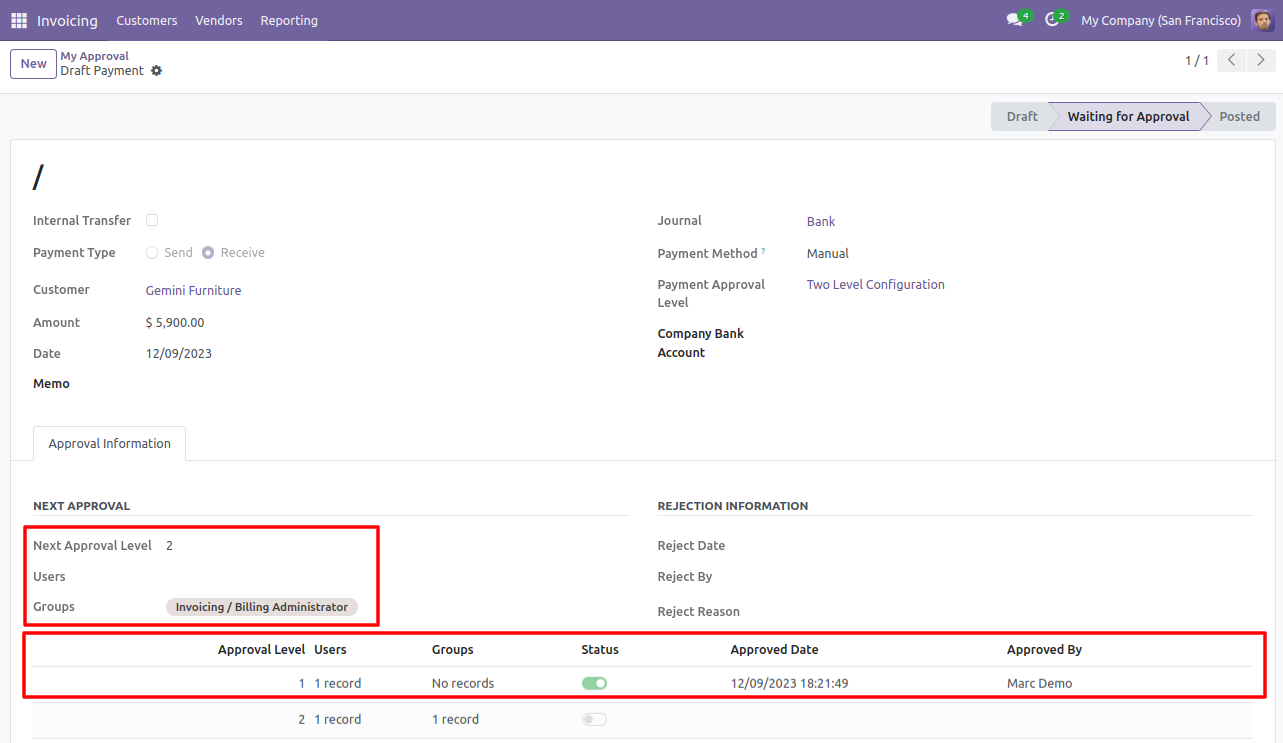Select the Receive payment type radio
This screenshot has height=743, width=1283.
tap(208, 253)
